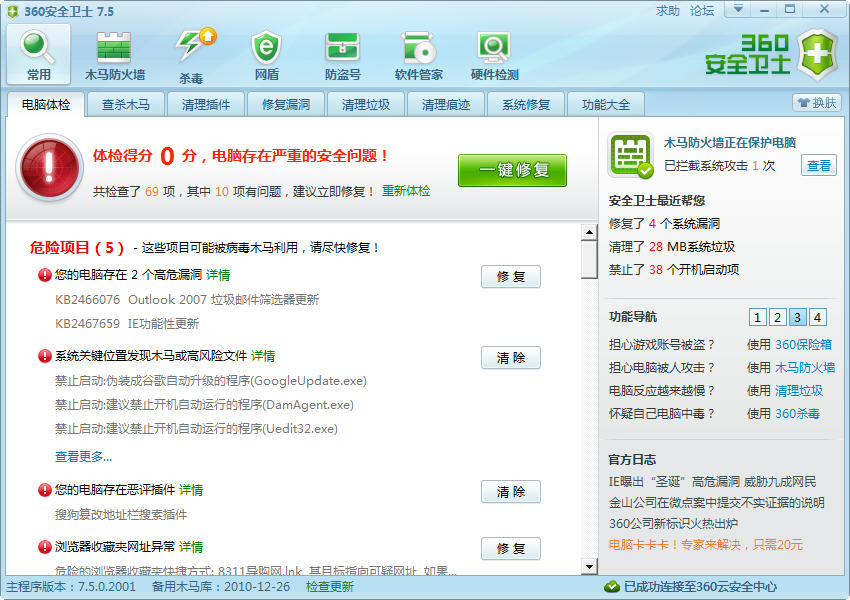Switch to the 功能大全 tab
The width and height of the screenshot is (850, 600).
click(606, 104)
